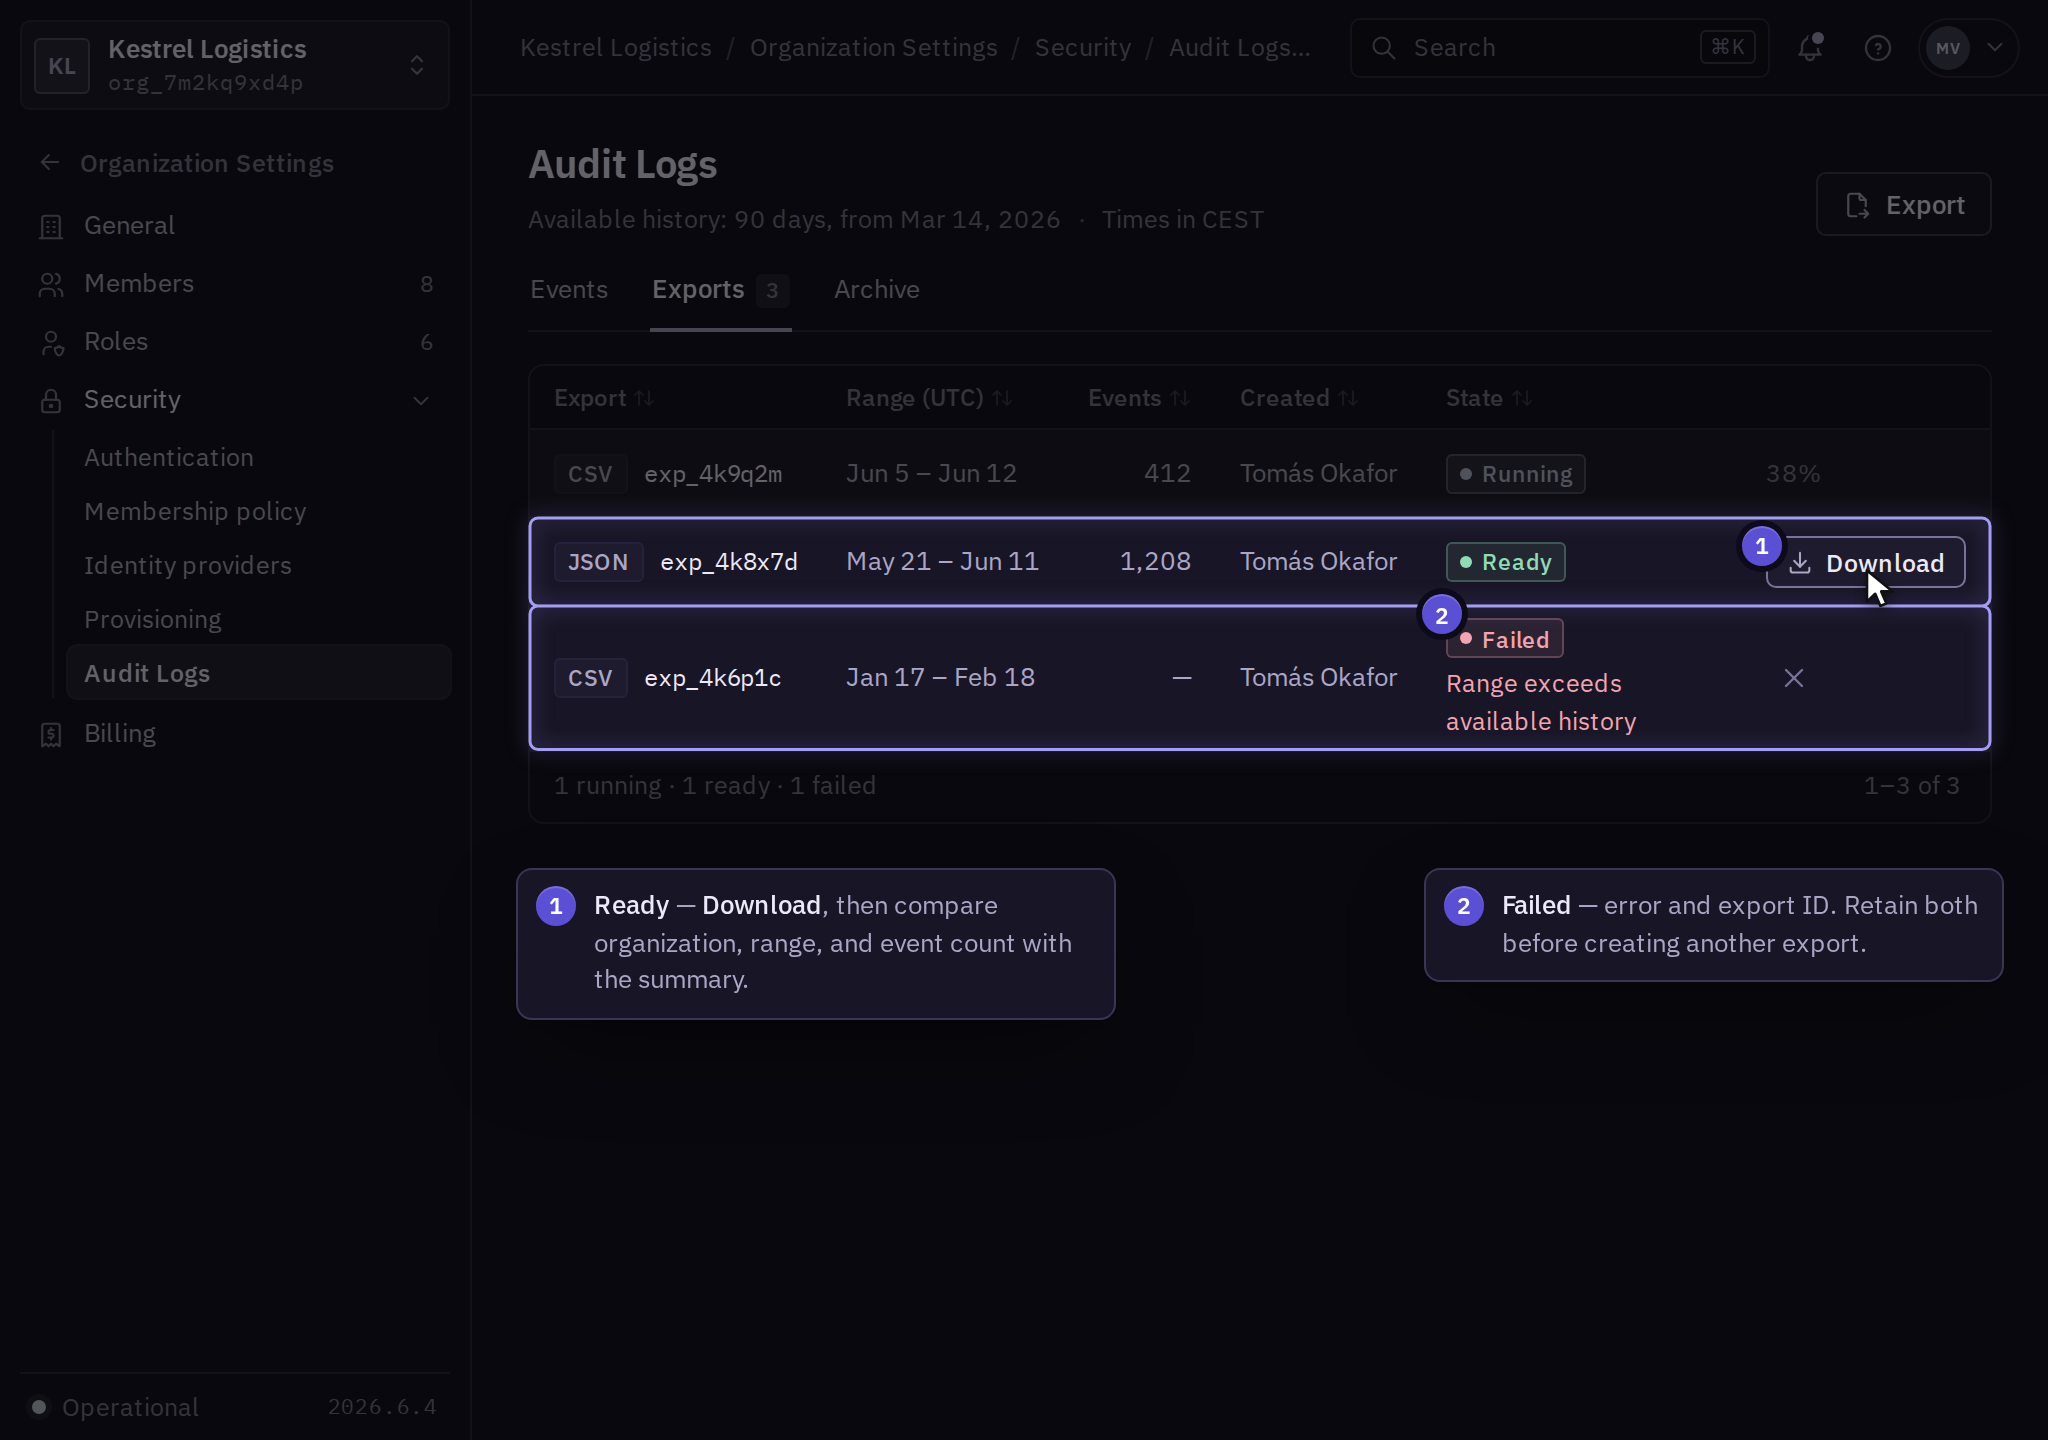This screenshot has height=1440, width=2048.
Task: Click export ID exp_4k9q2m
Action: coord(713,474)
